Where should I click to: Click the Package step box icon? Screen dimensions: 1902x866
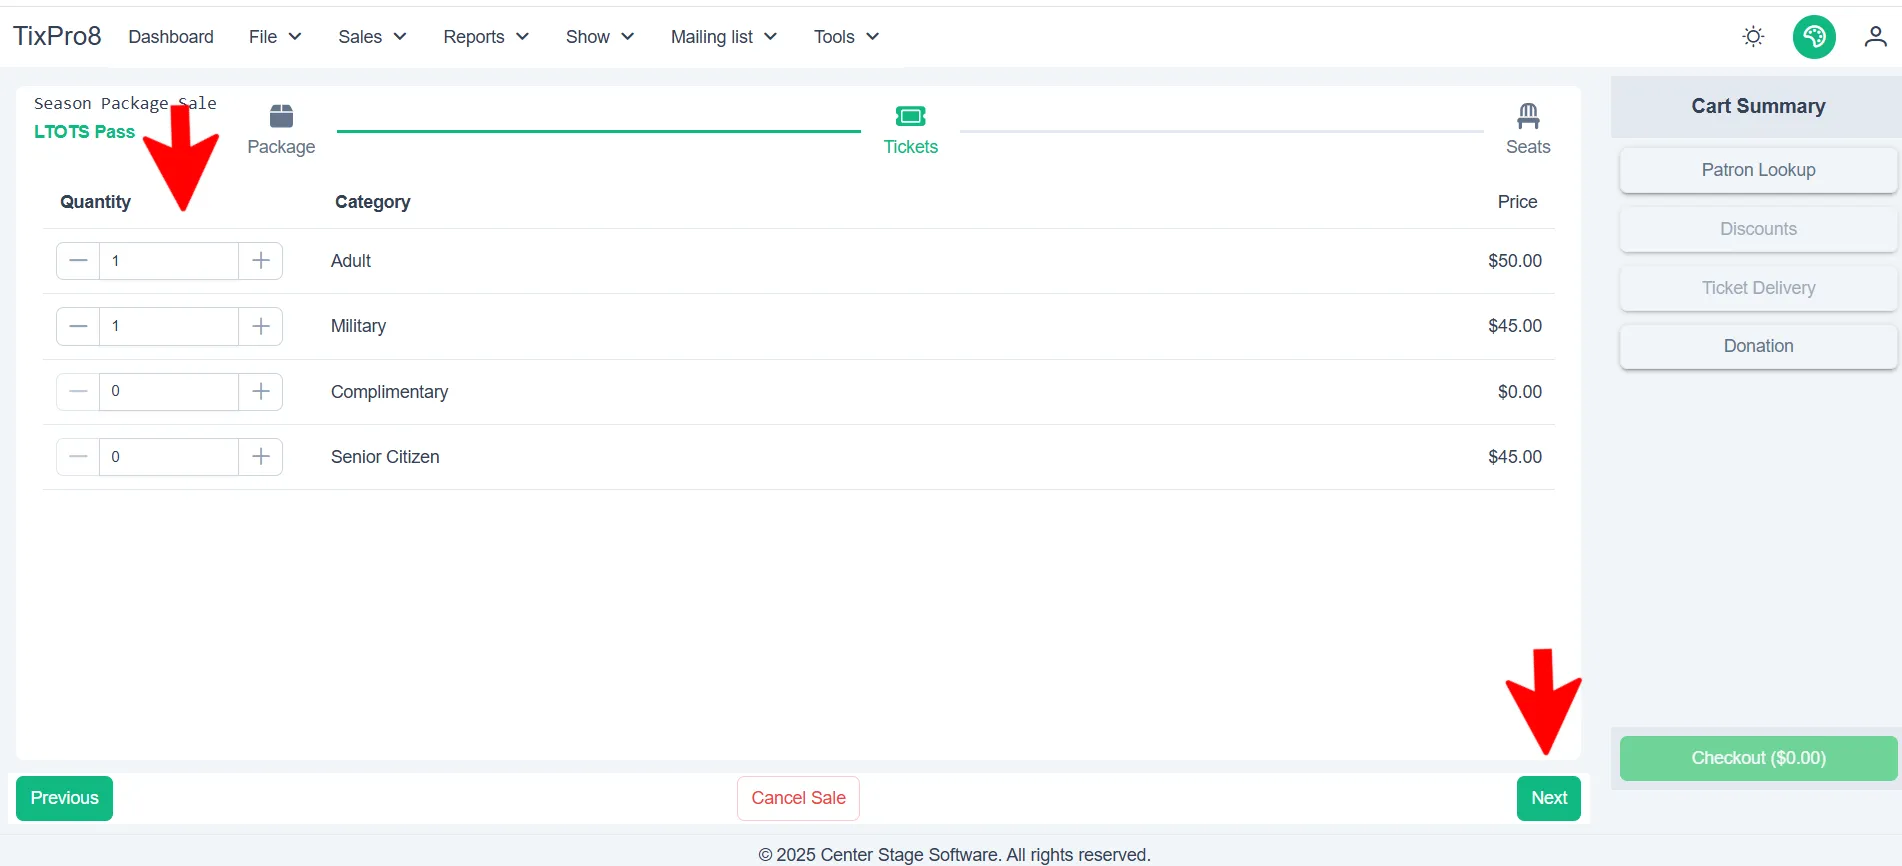pyautogui.click(x=281, y=116)
